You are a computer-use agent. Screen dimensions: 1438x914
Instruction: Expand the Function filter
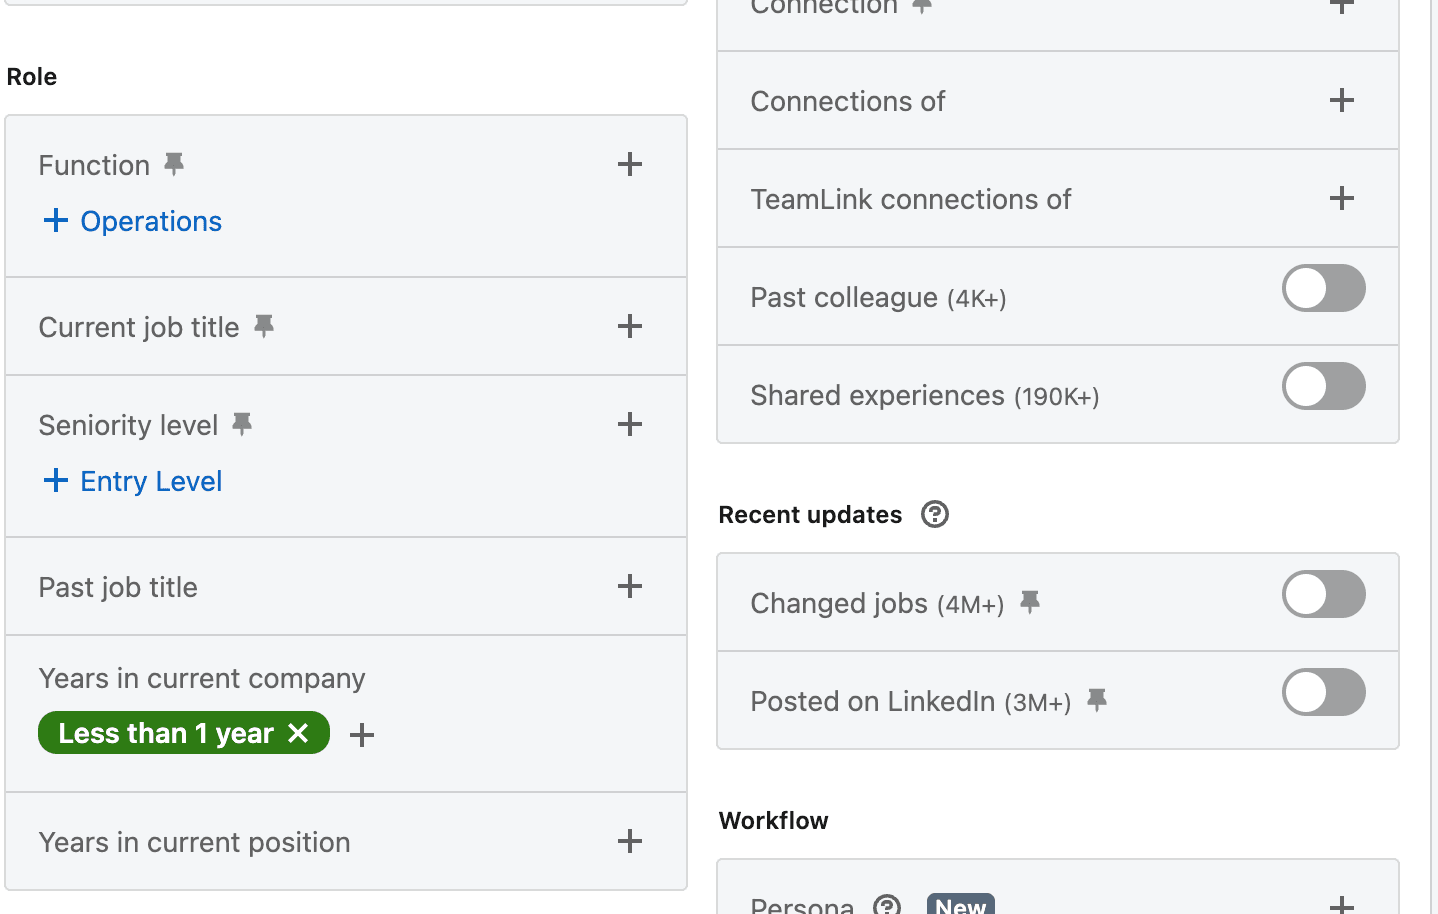click(x=630, y=164)
